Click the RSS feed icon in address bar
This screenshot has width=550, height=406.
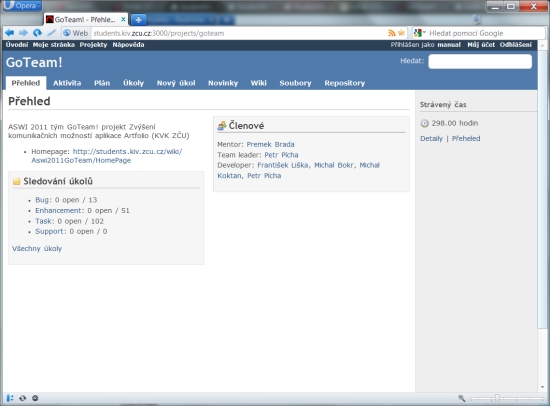click(x=391, y=33)
